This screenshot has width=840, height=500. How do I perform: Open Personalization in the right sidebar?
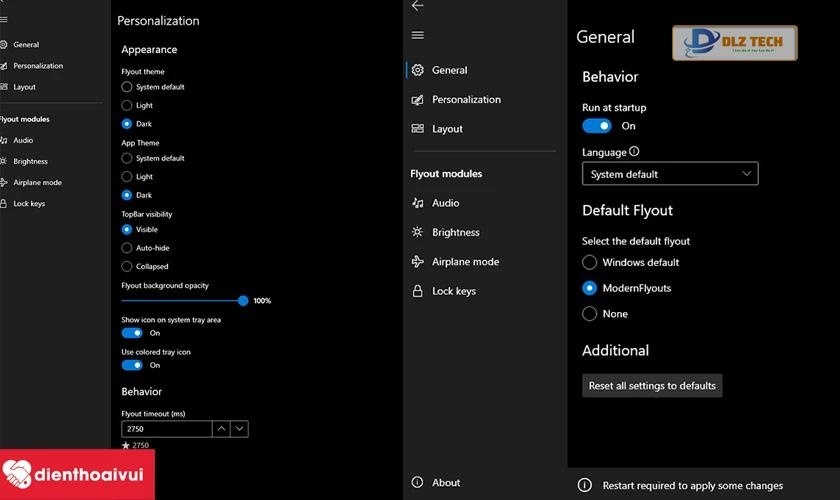pyautogui.click(x=466, y=100)
